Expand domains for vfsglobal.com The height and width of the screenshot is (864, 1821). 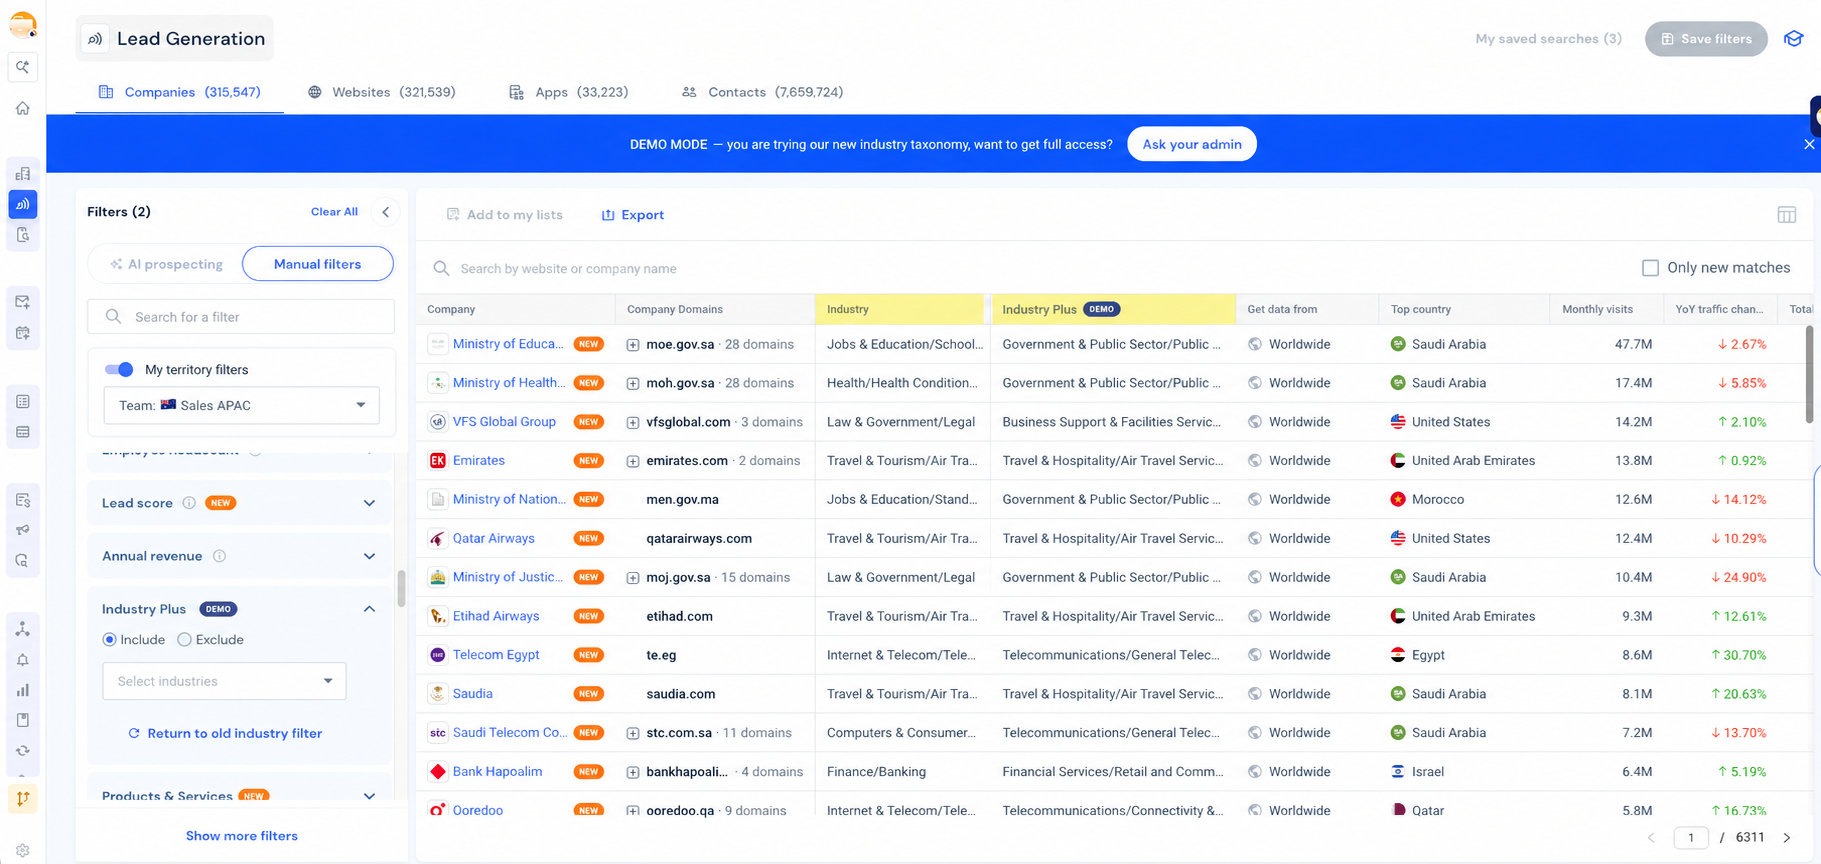633,423
